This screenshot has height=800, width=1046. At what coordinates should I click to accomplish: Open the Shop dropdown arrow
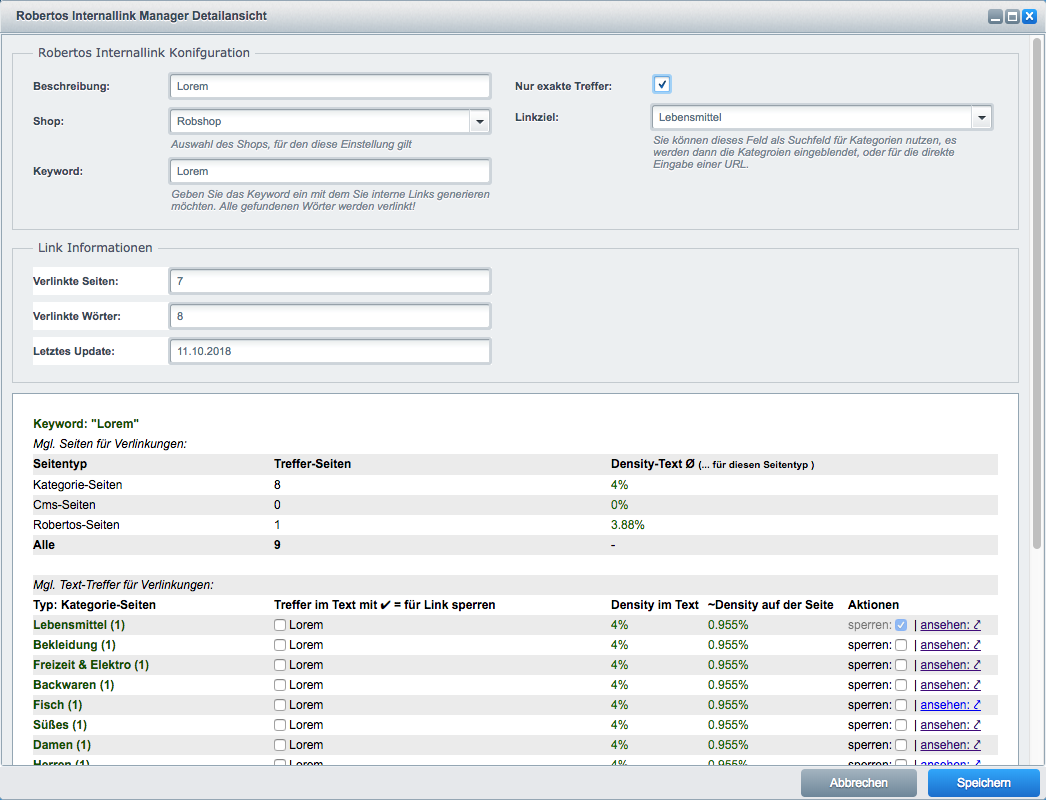click(x=480, y=121)
